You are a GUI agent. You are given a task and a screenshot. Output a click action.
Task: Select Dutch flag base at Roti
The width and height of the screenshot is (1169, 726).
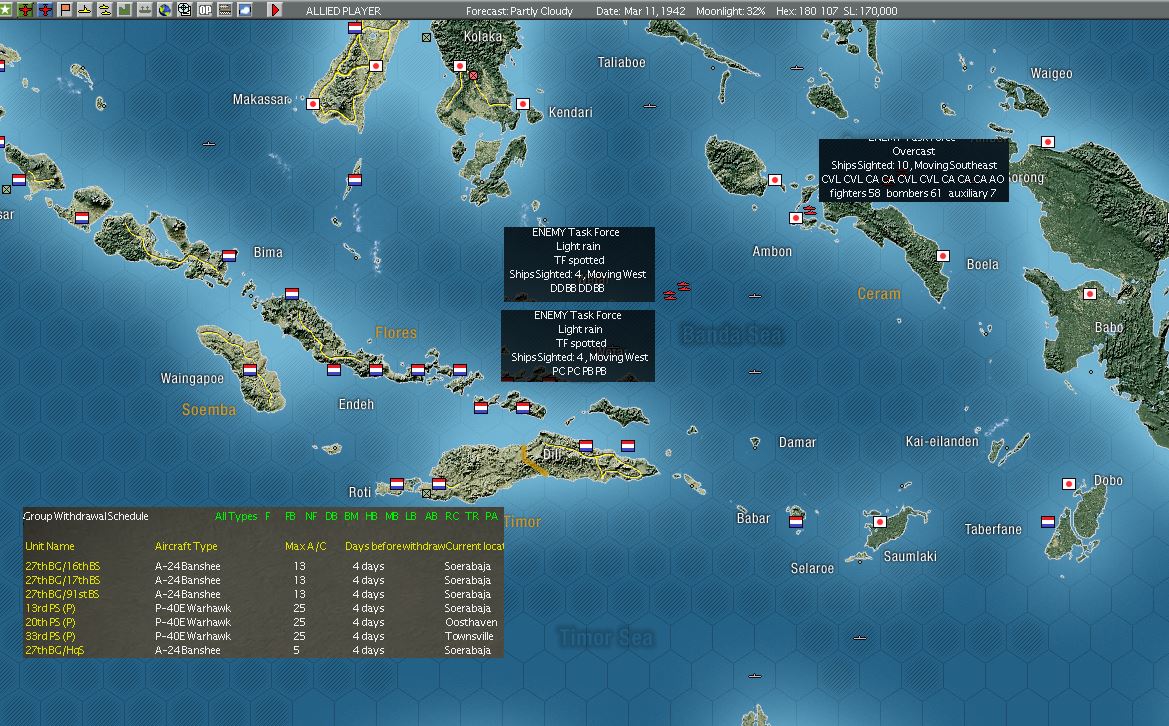397,484
